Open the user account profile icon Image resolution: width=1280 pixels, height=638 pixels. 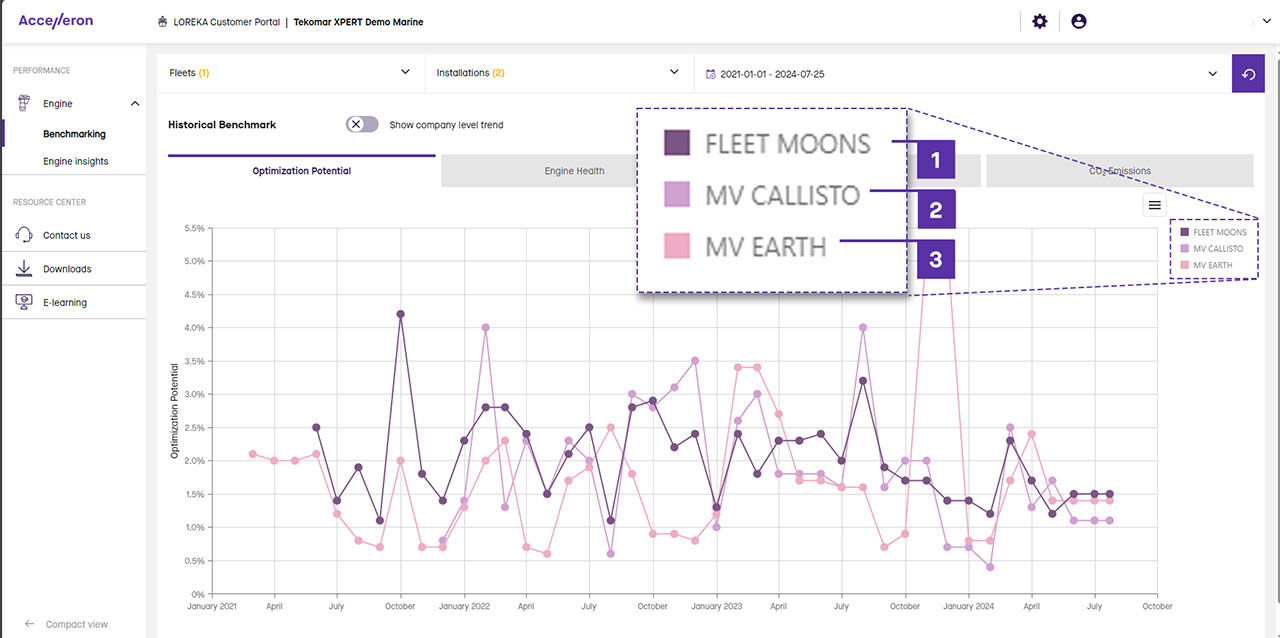point(1078,21)
